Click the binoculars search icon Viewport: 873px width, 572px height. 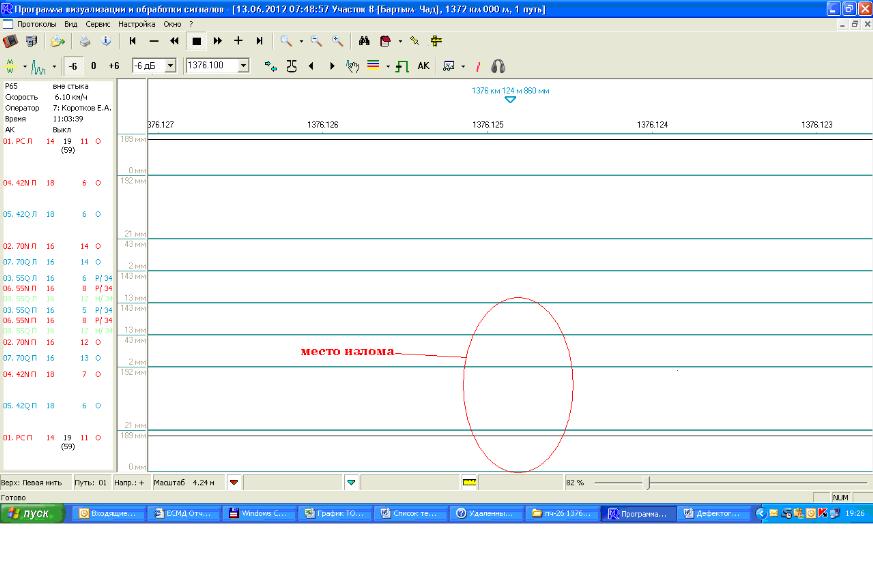(x=364, y=41)
